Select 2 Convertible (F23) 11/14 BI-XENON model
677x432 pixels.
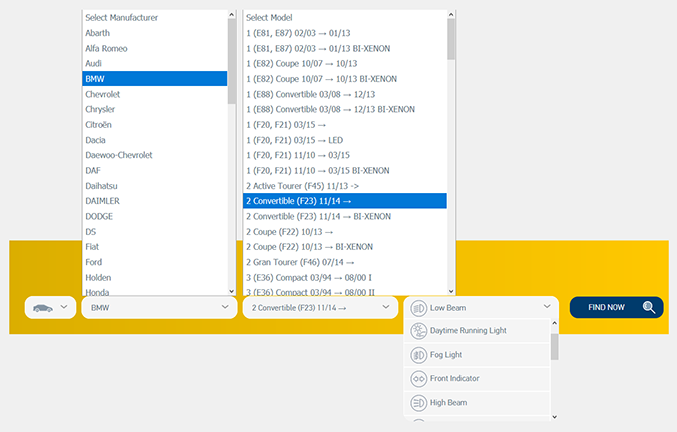coord(345,216)
